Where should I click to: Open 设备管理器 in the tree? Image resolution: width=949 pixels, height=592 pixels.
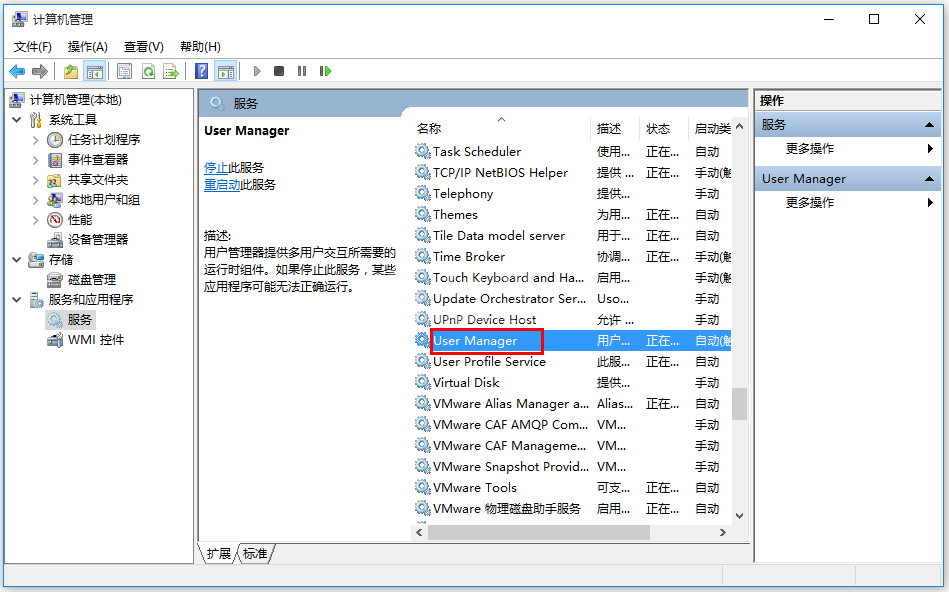97,240
